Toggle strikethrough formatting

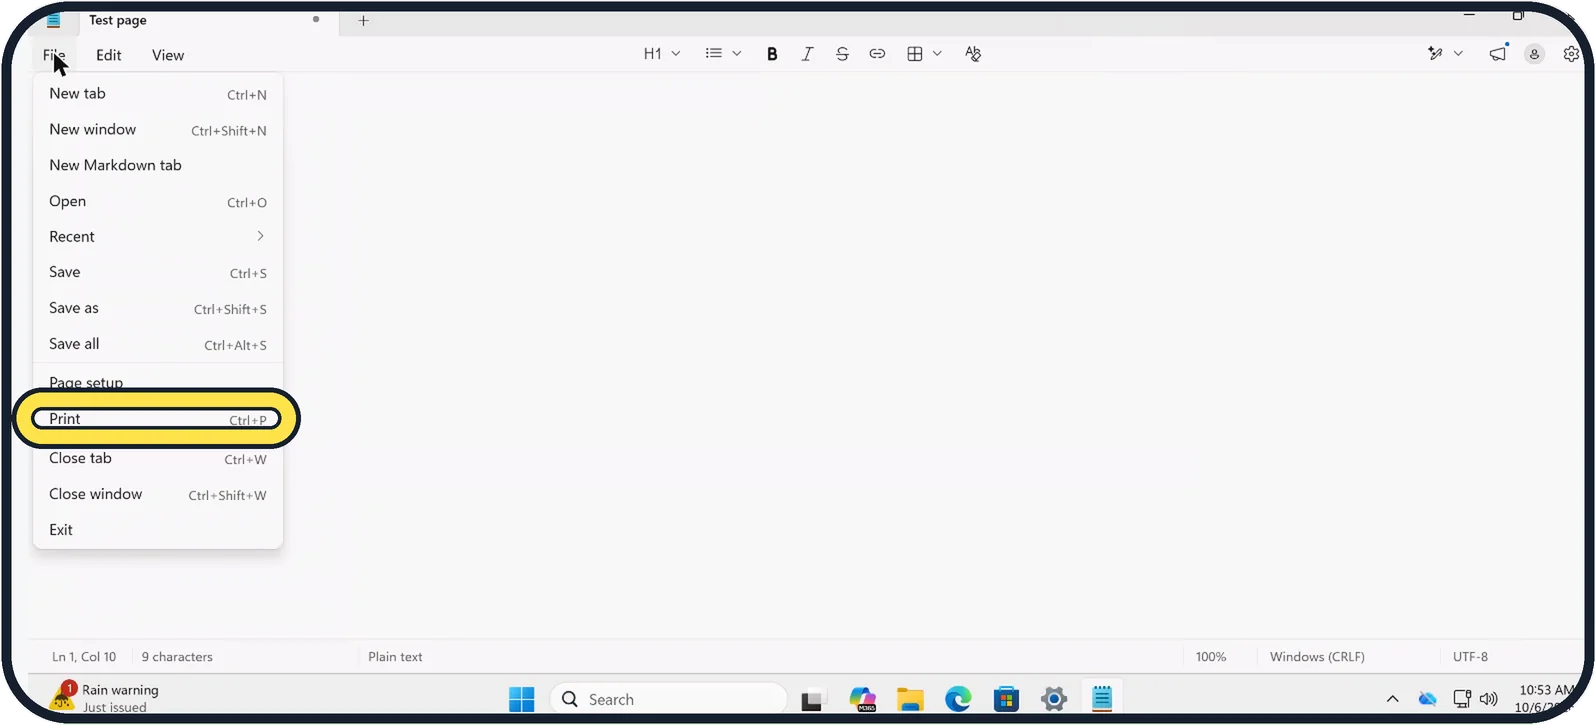click(842, 54)
